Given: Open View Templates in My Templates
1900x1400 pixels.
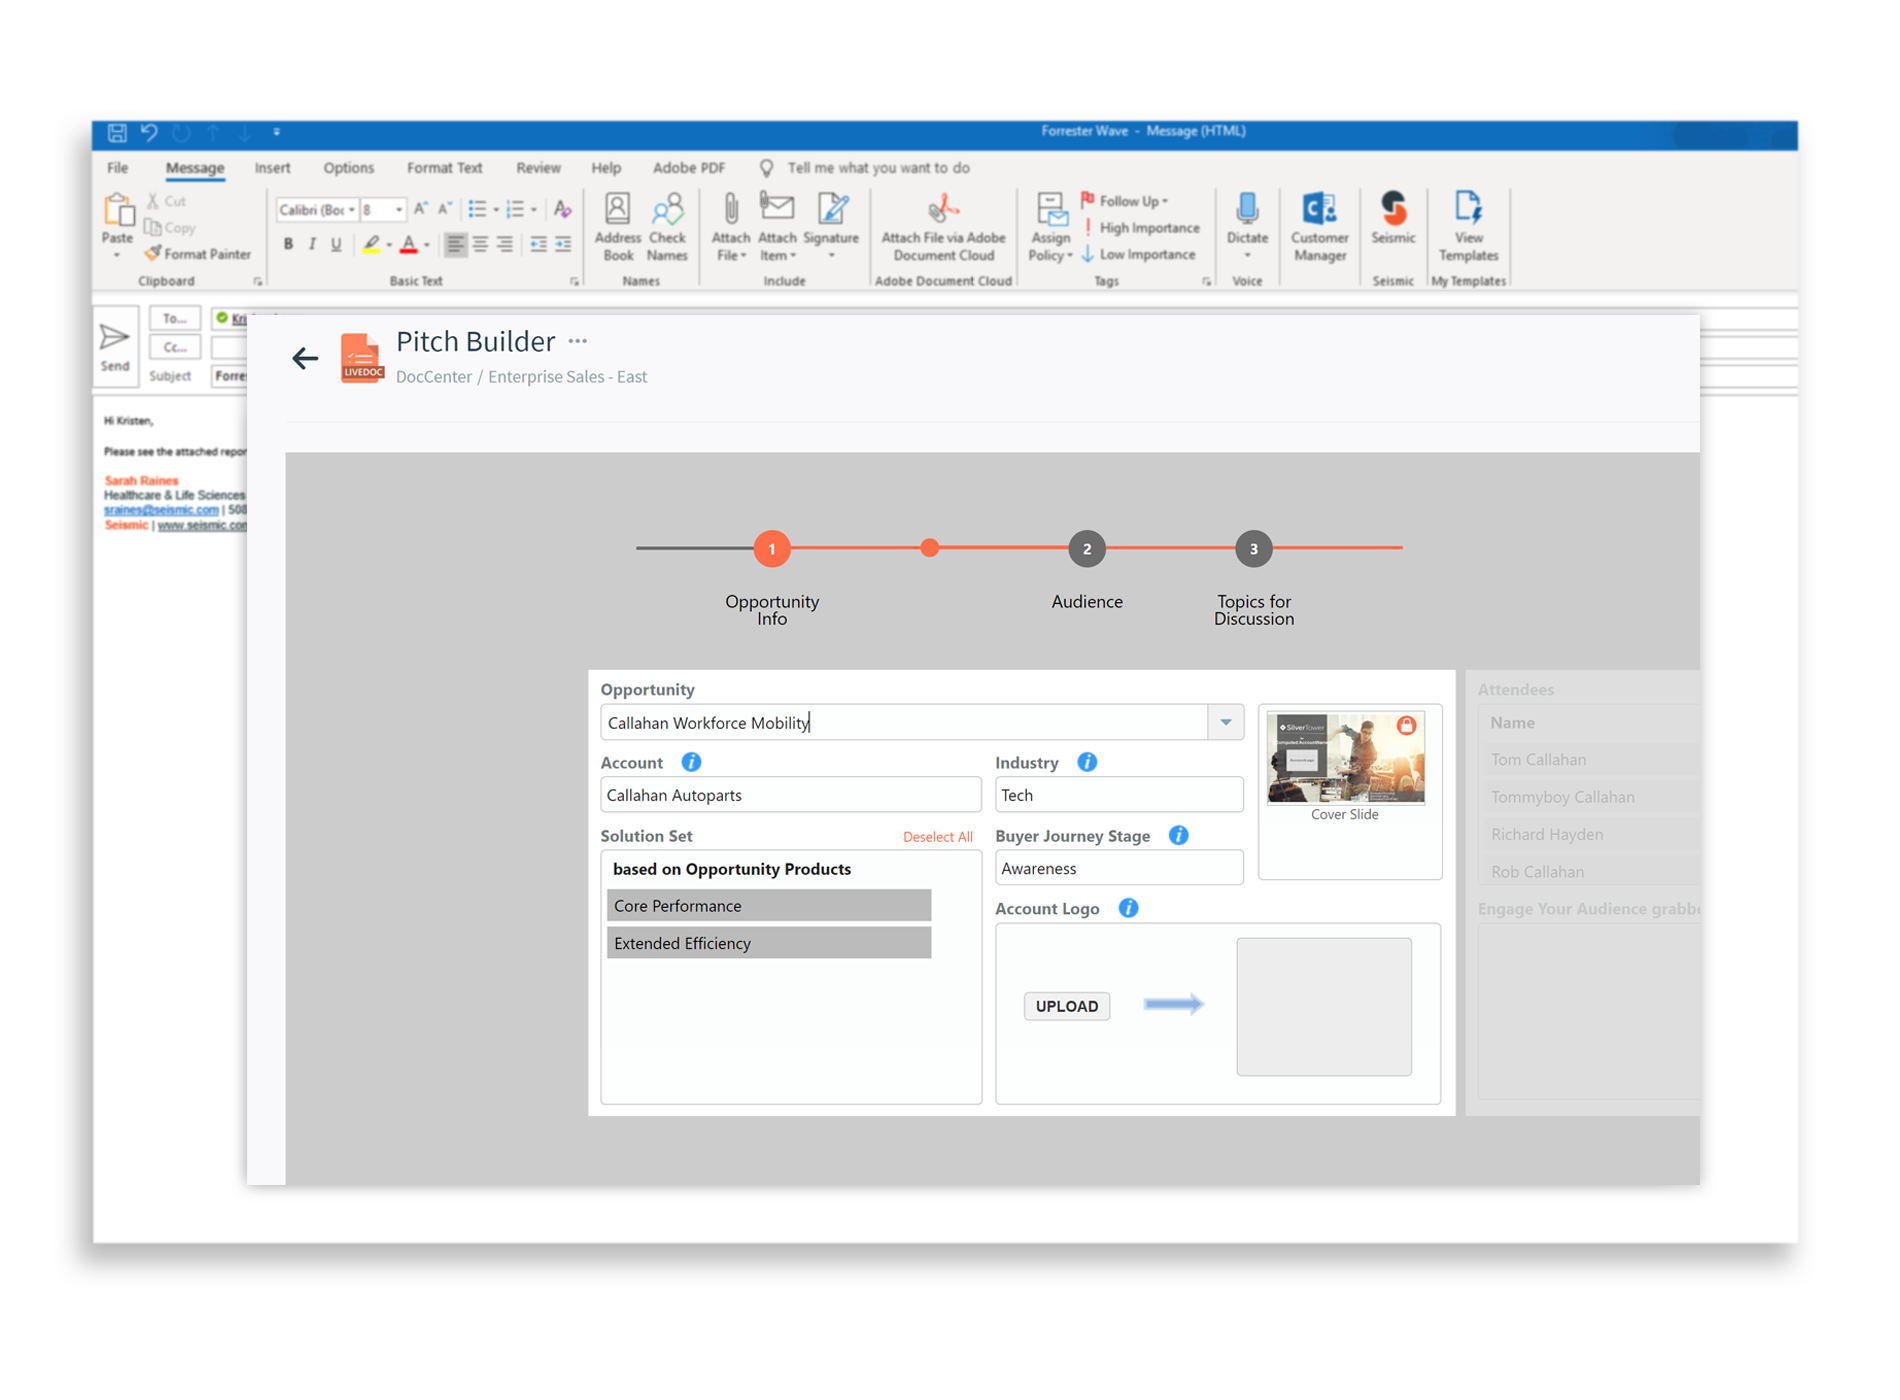Looking at the screenshot, I should pyautogui.click(x=1468, y=227).
